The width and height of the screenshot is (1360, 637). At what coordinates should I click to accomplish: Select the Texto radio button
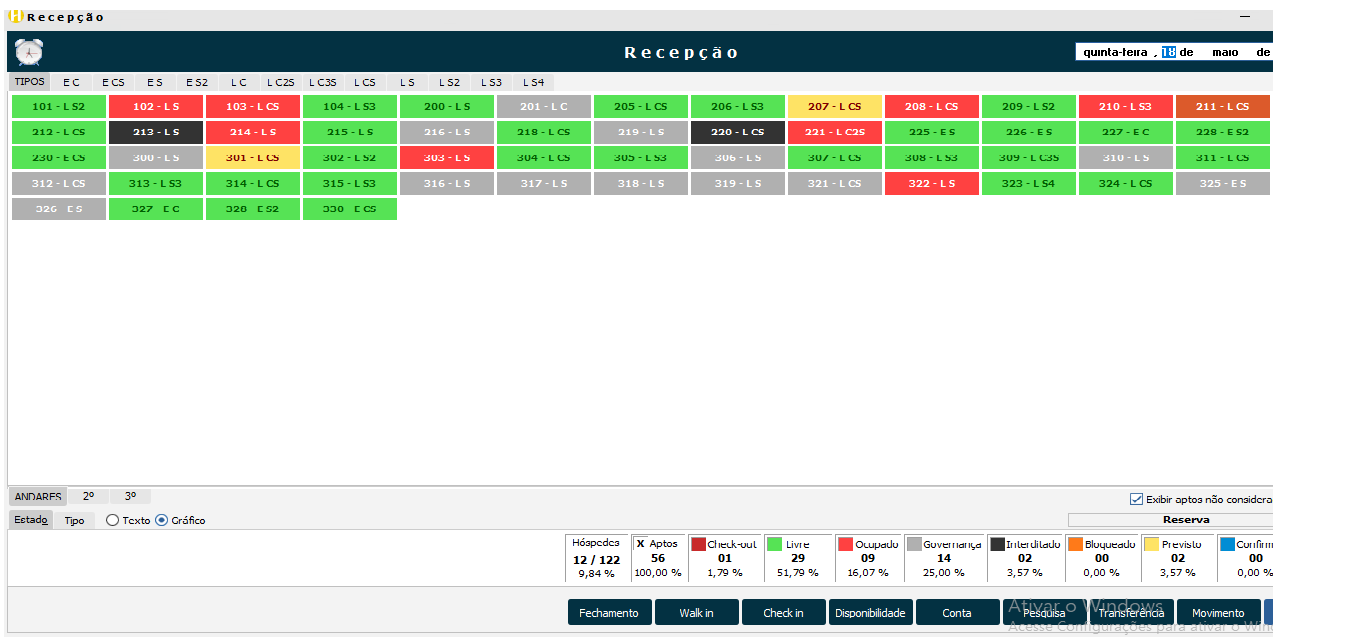point(112,520)
